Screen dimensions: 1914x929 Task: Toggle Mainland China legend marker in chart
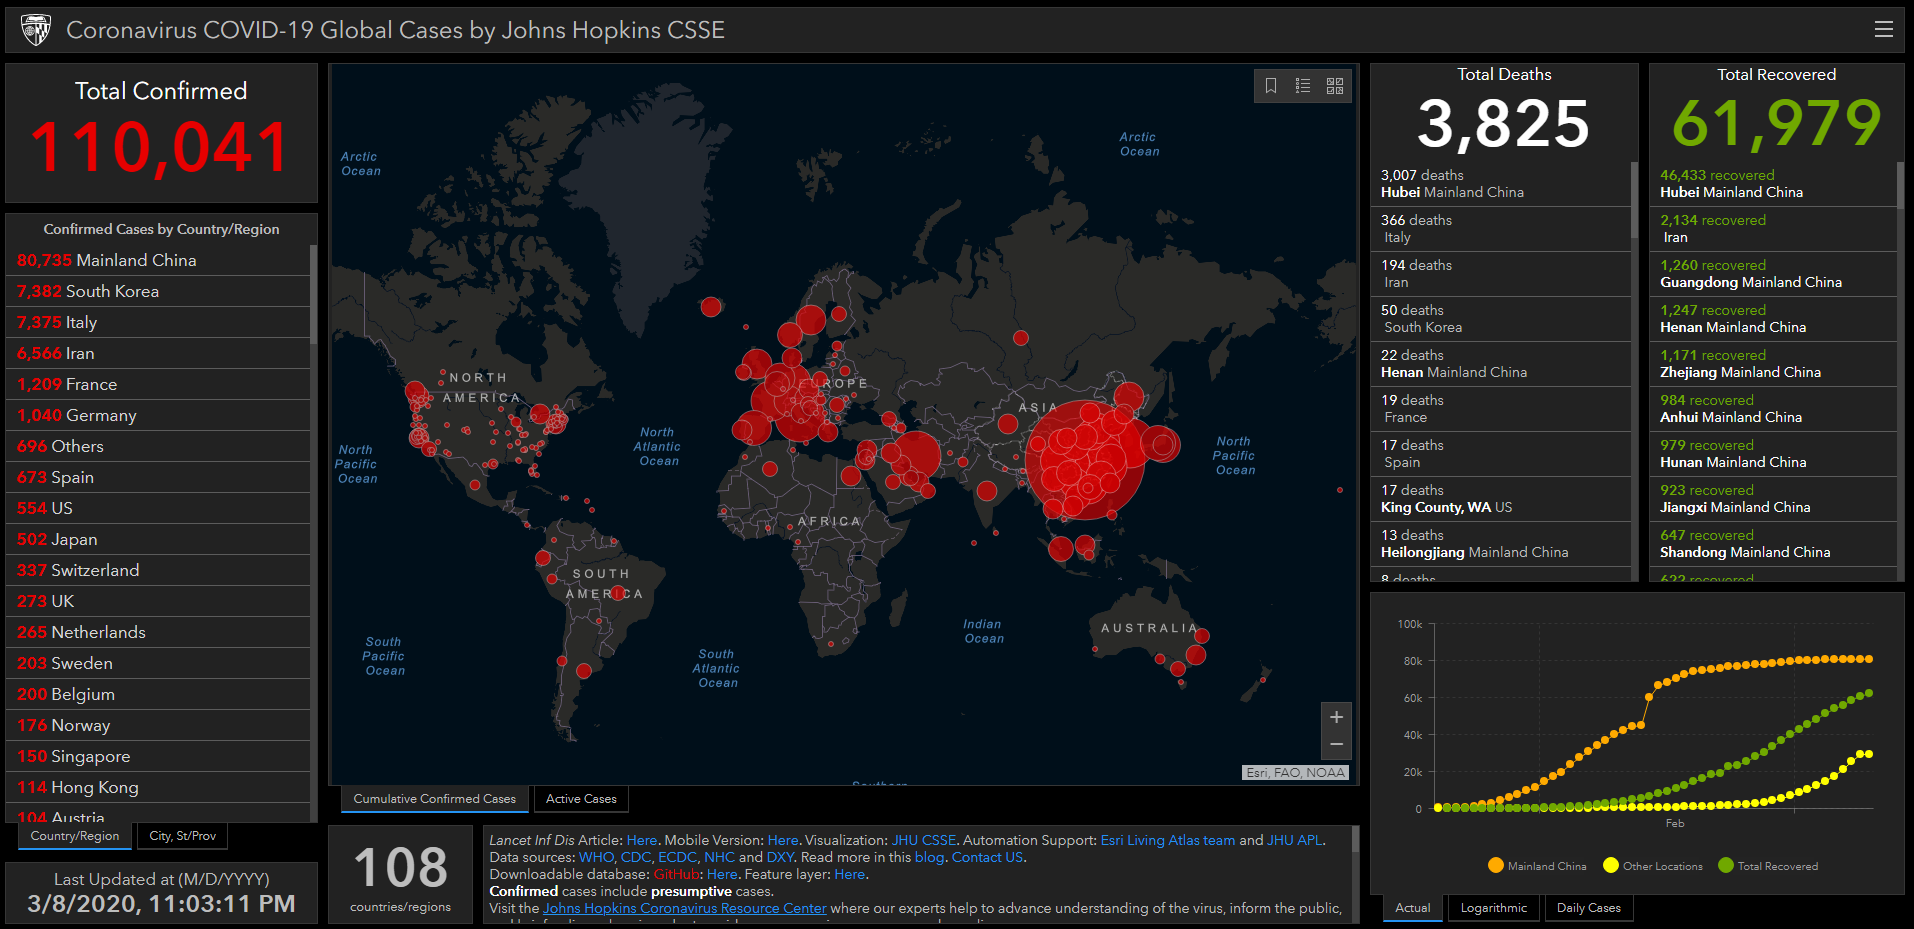pyautogui.click(x=1496, y=866)
